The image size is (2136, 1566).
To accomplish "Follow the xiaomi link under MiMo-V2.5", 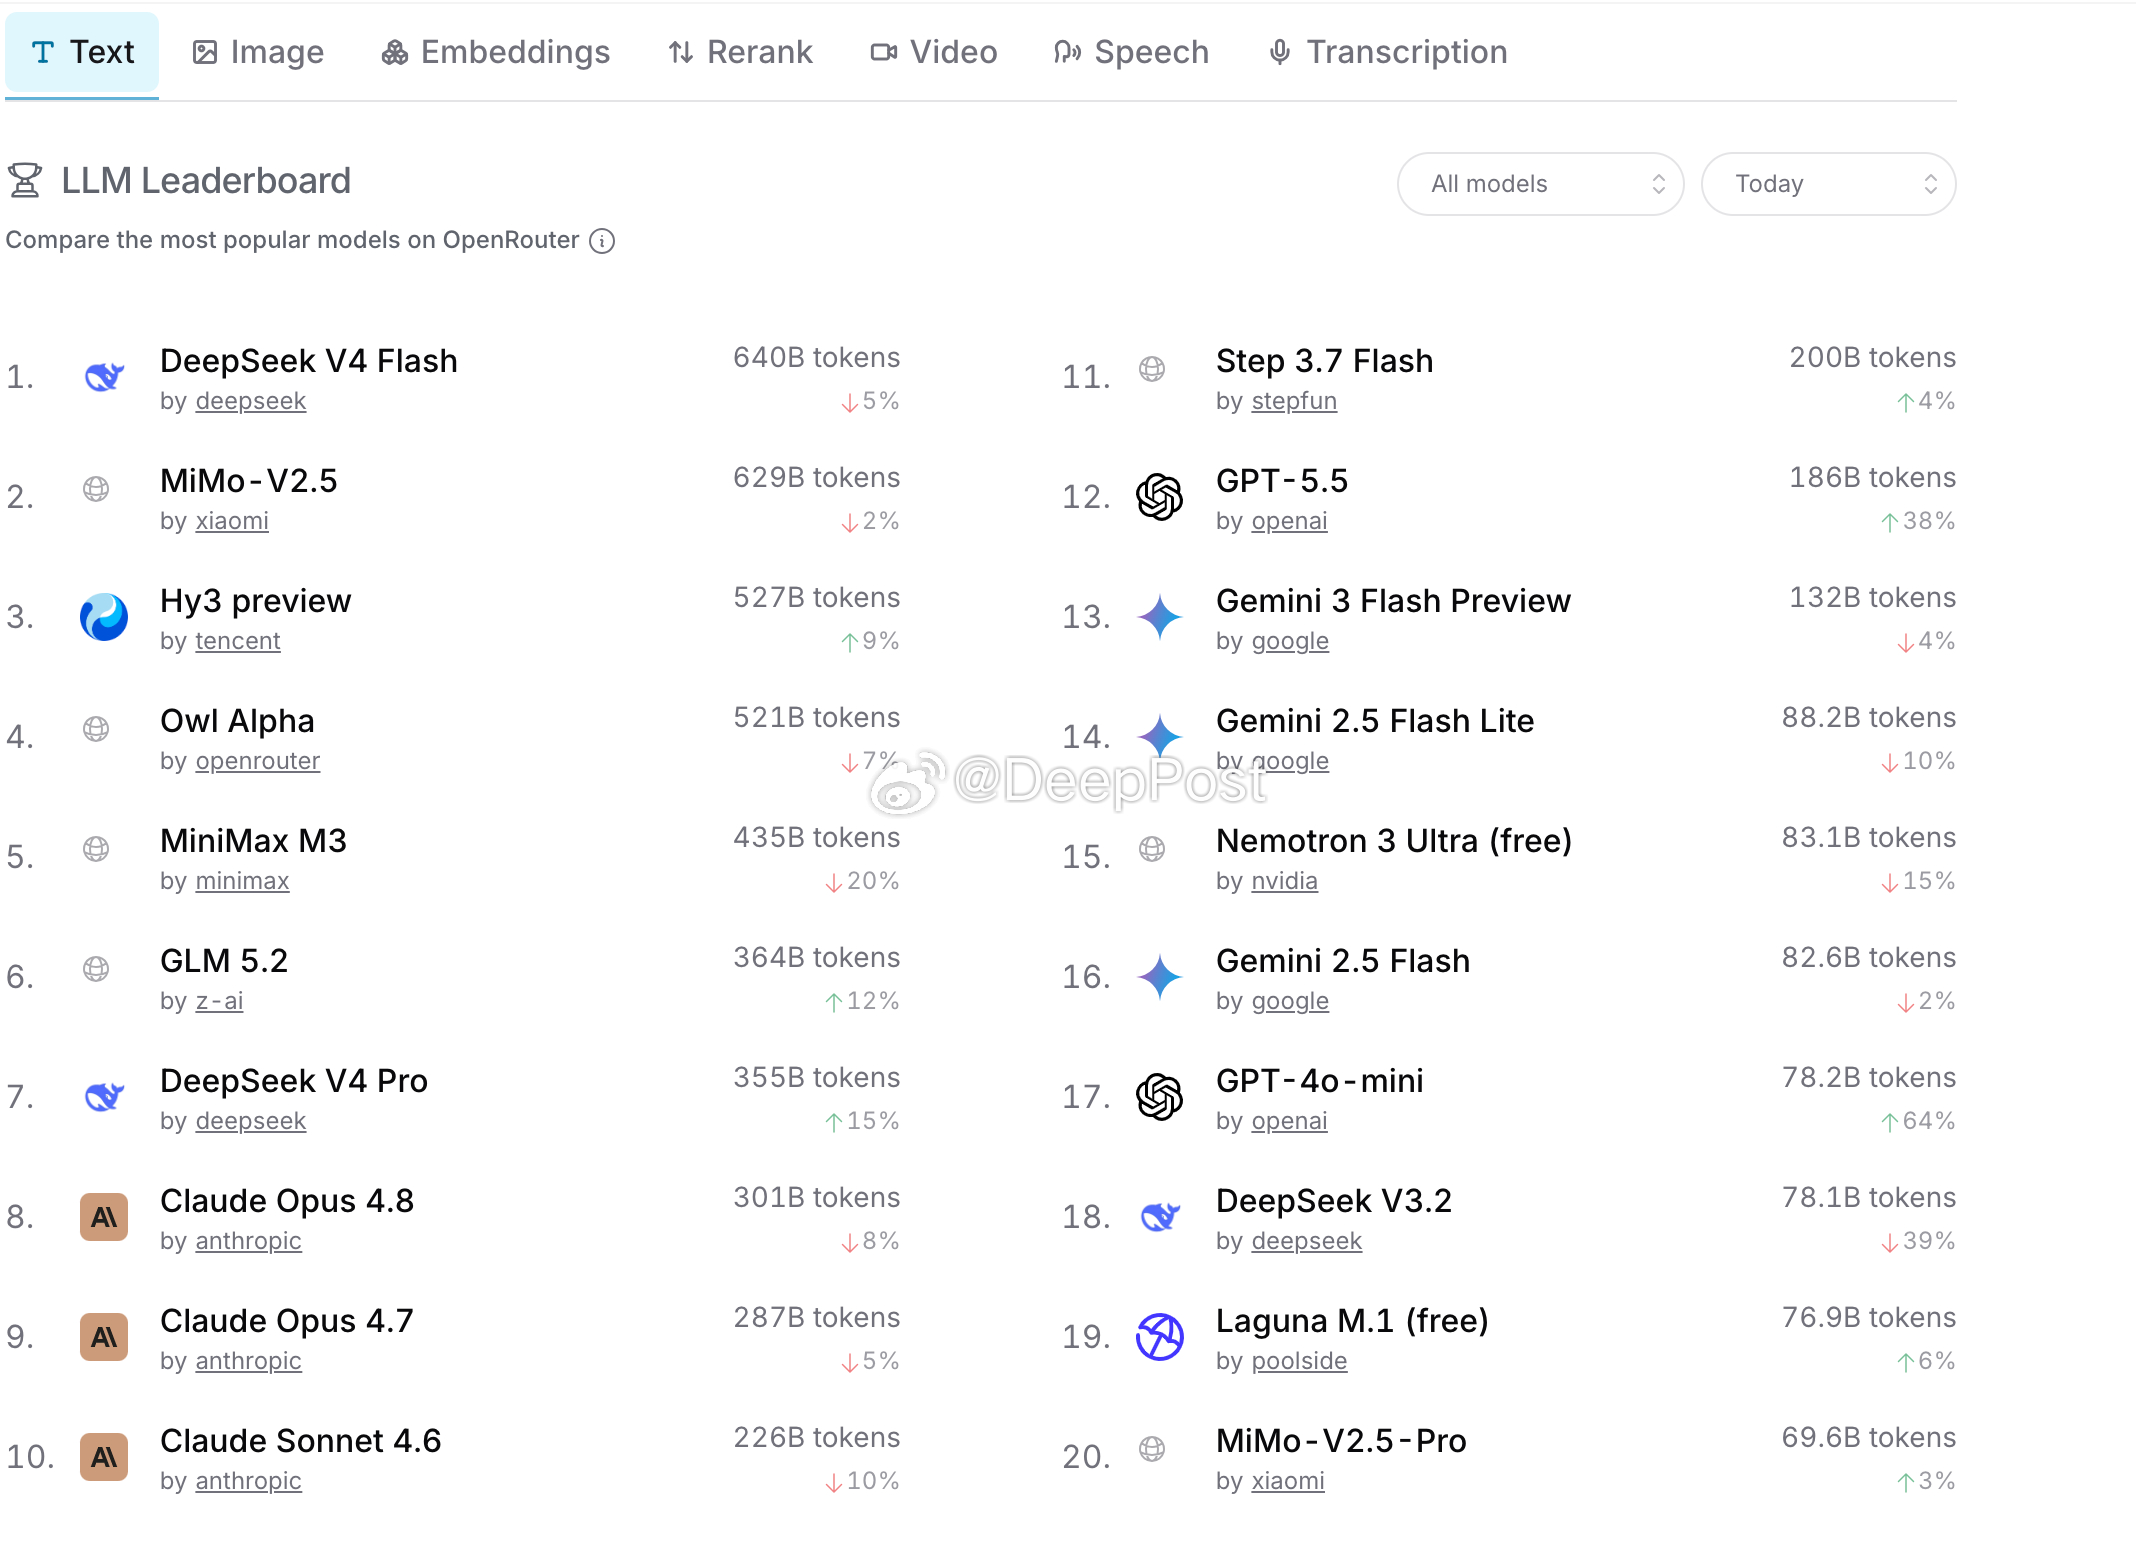I will click(232, 521).
